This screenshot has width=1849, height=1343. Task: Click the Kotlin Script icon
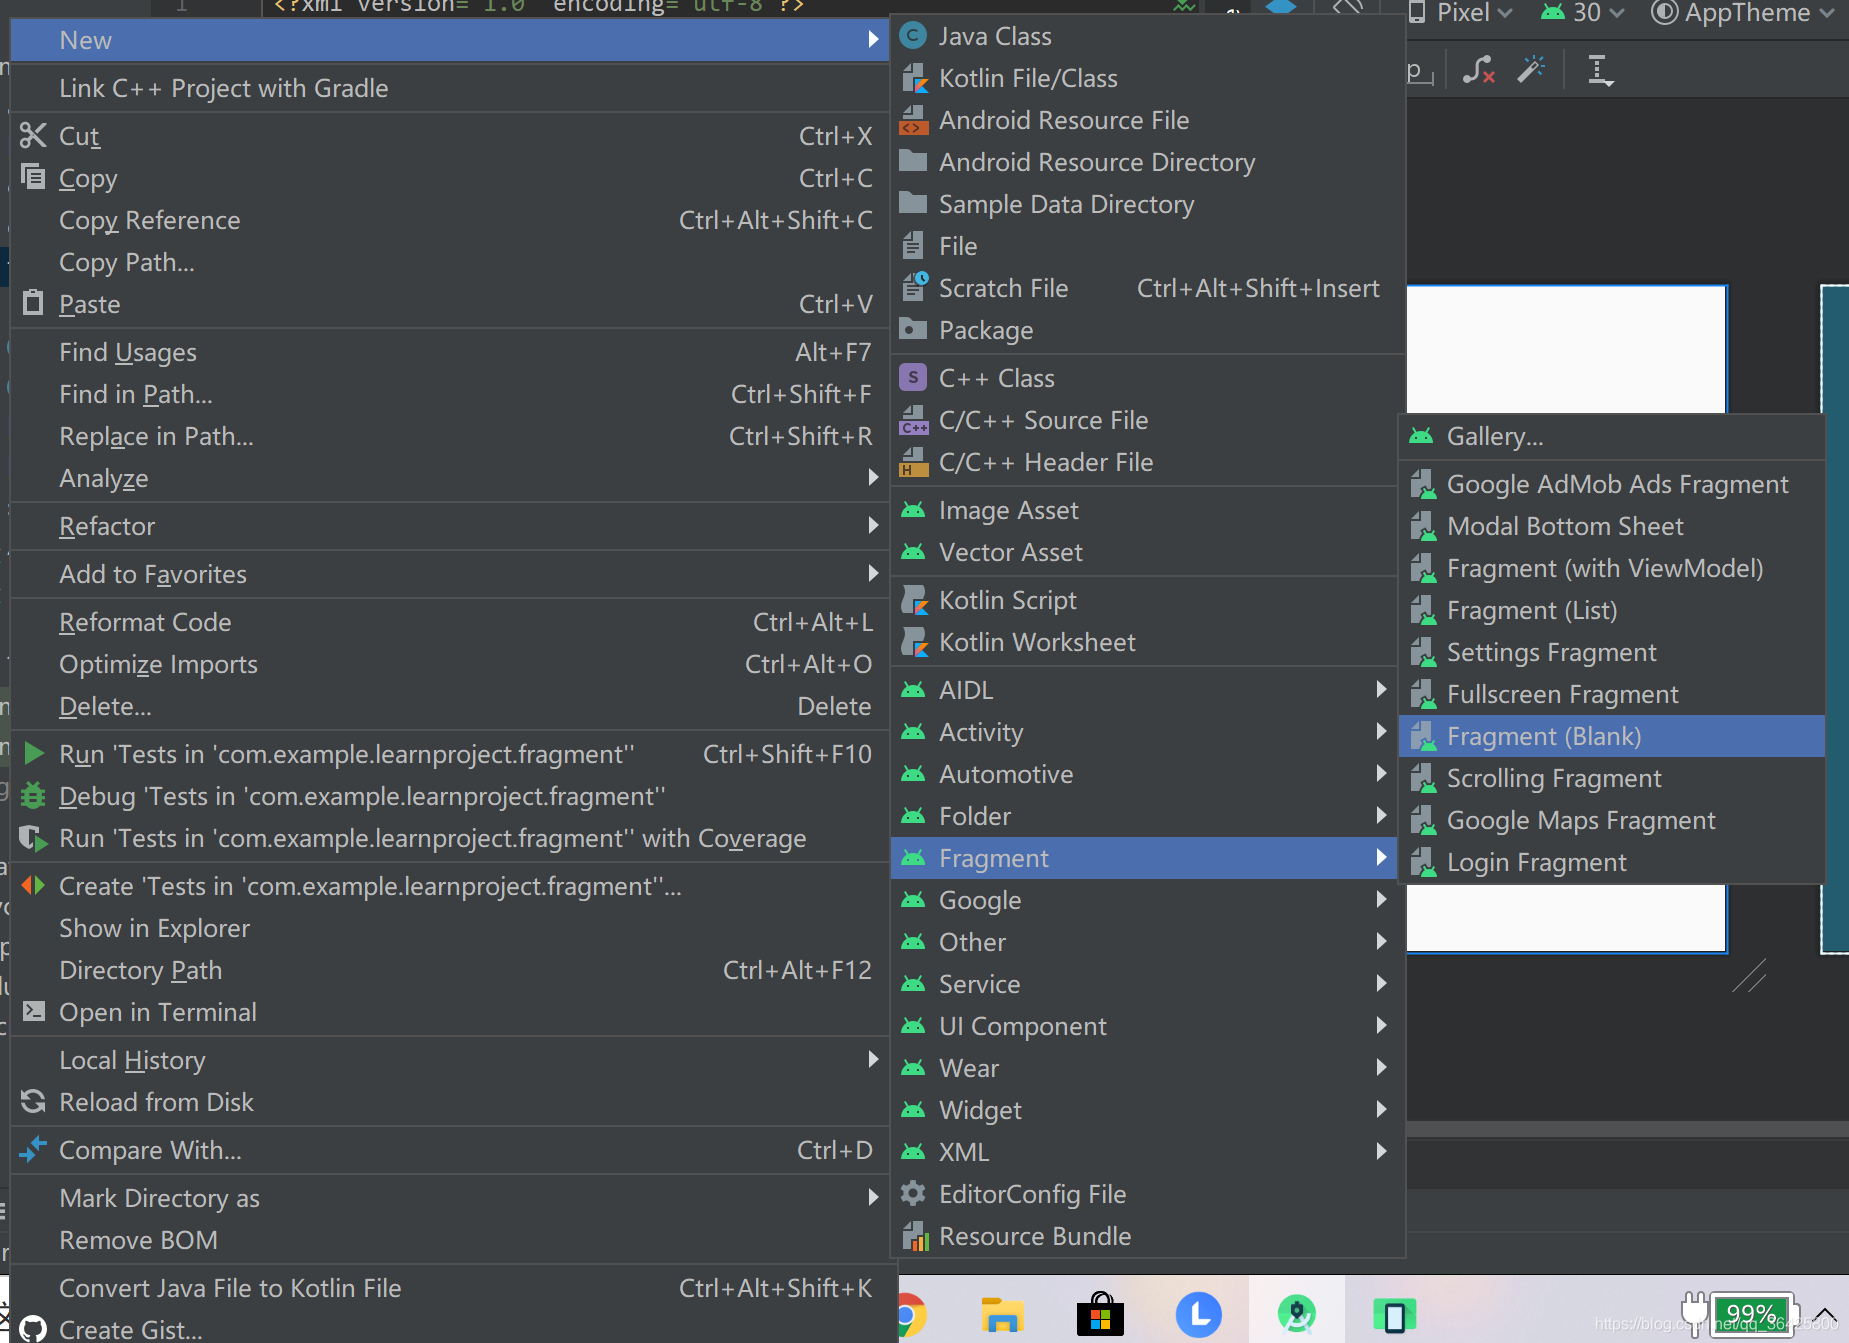(913, 600)
